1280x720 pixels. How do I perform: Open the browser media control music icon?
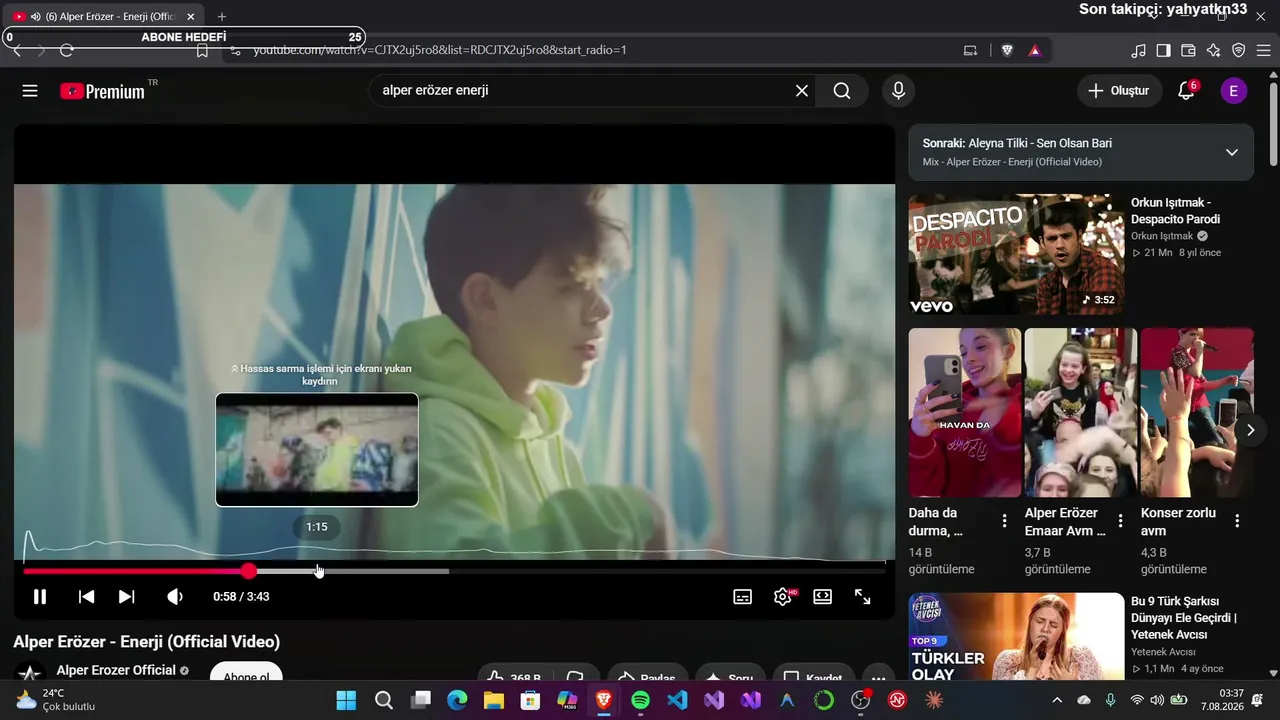1138,50
